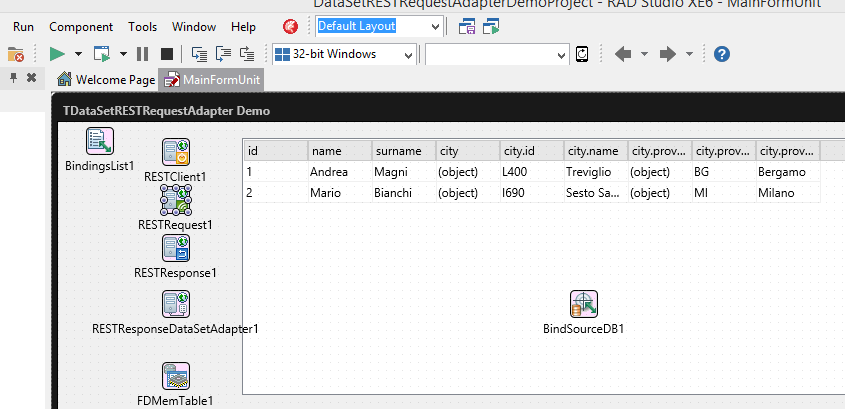Viewport: 845px width, 409px height.
Task: Click the folder with red X icon
Action: click(x=16, y=54)
